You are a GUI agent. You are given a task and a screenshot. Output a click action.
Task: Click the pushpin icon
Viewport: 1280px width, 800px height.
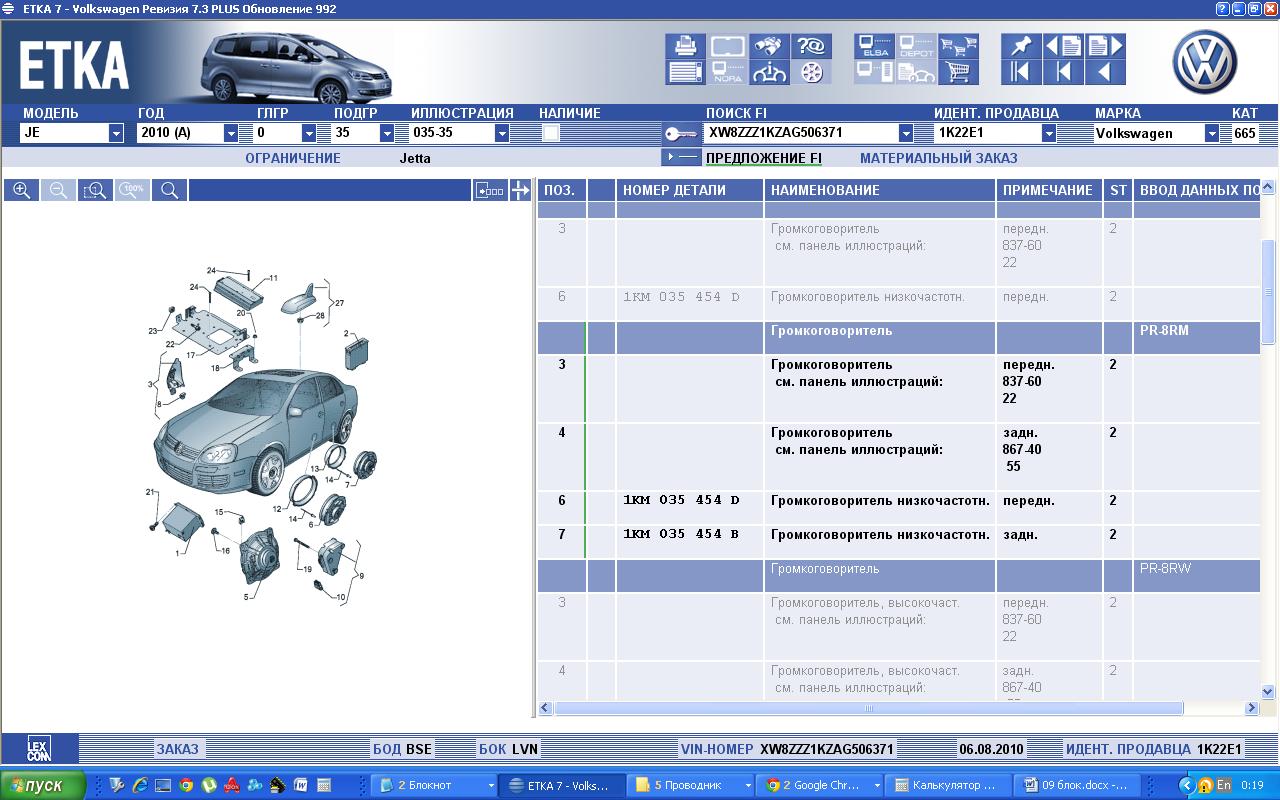pos(1021,46)
